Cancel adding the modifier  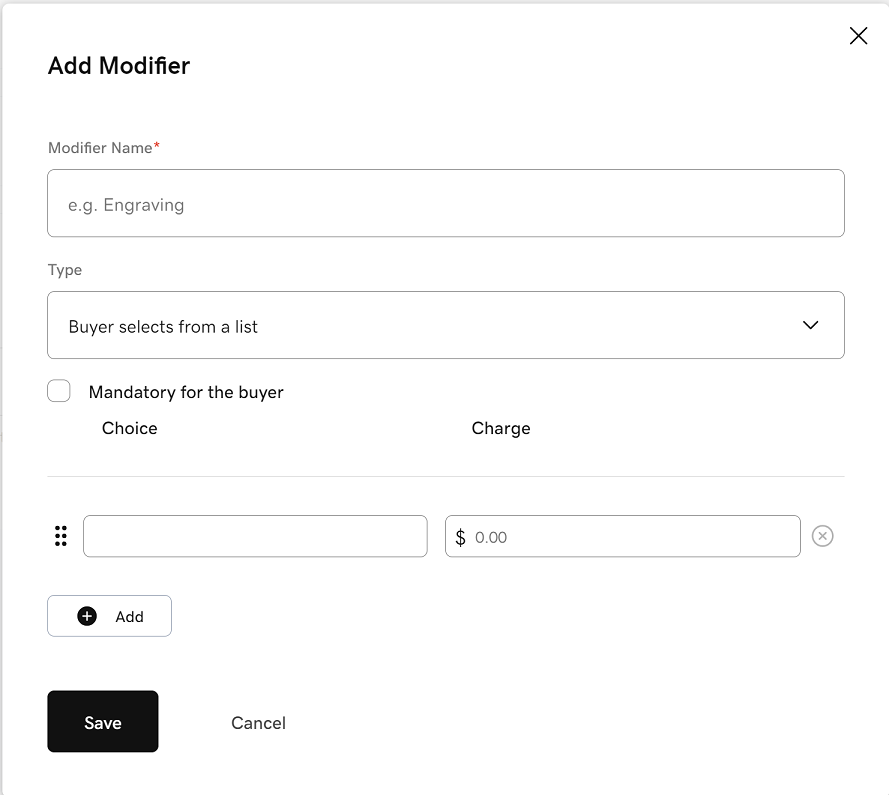[258, 723]
